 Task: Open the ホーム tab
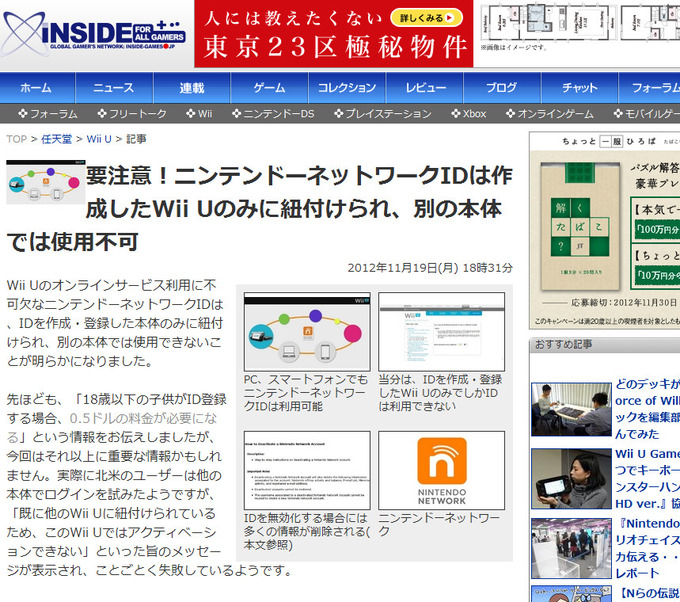37,88
